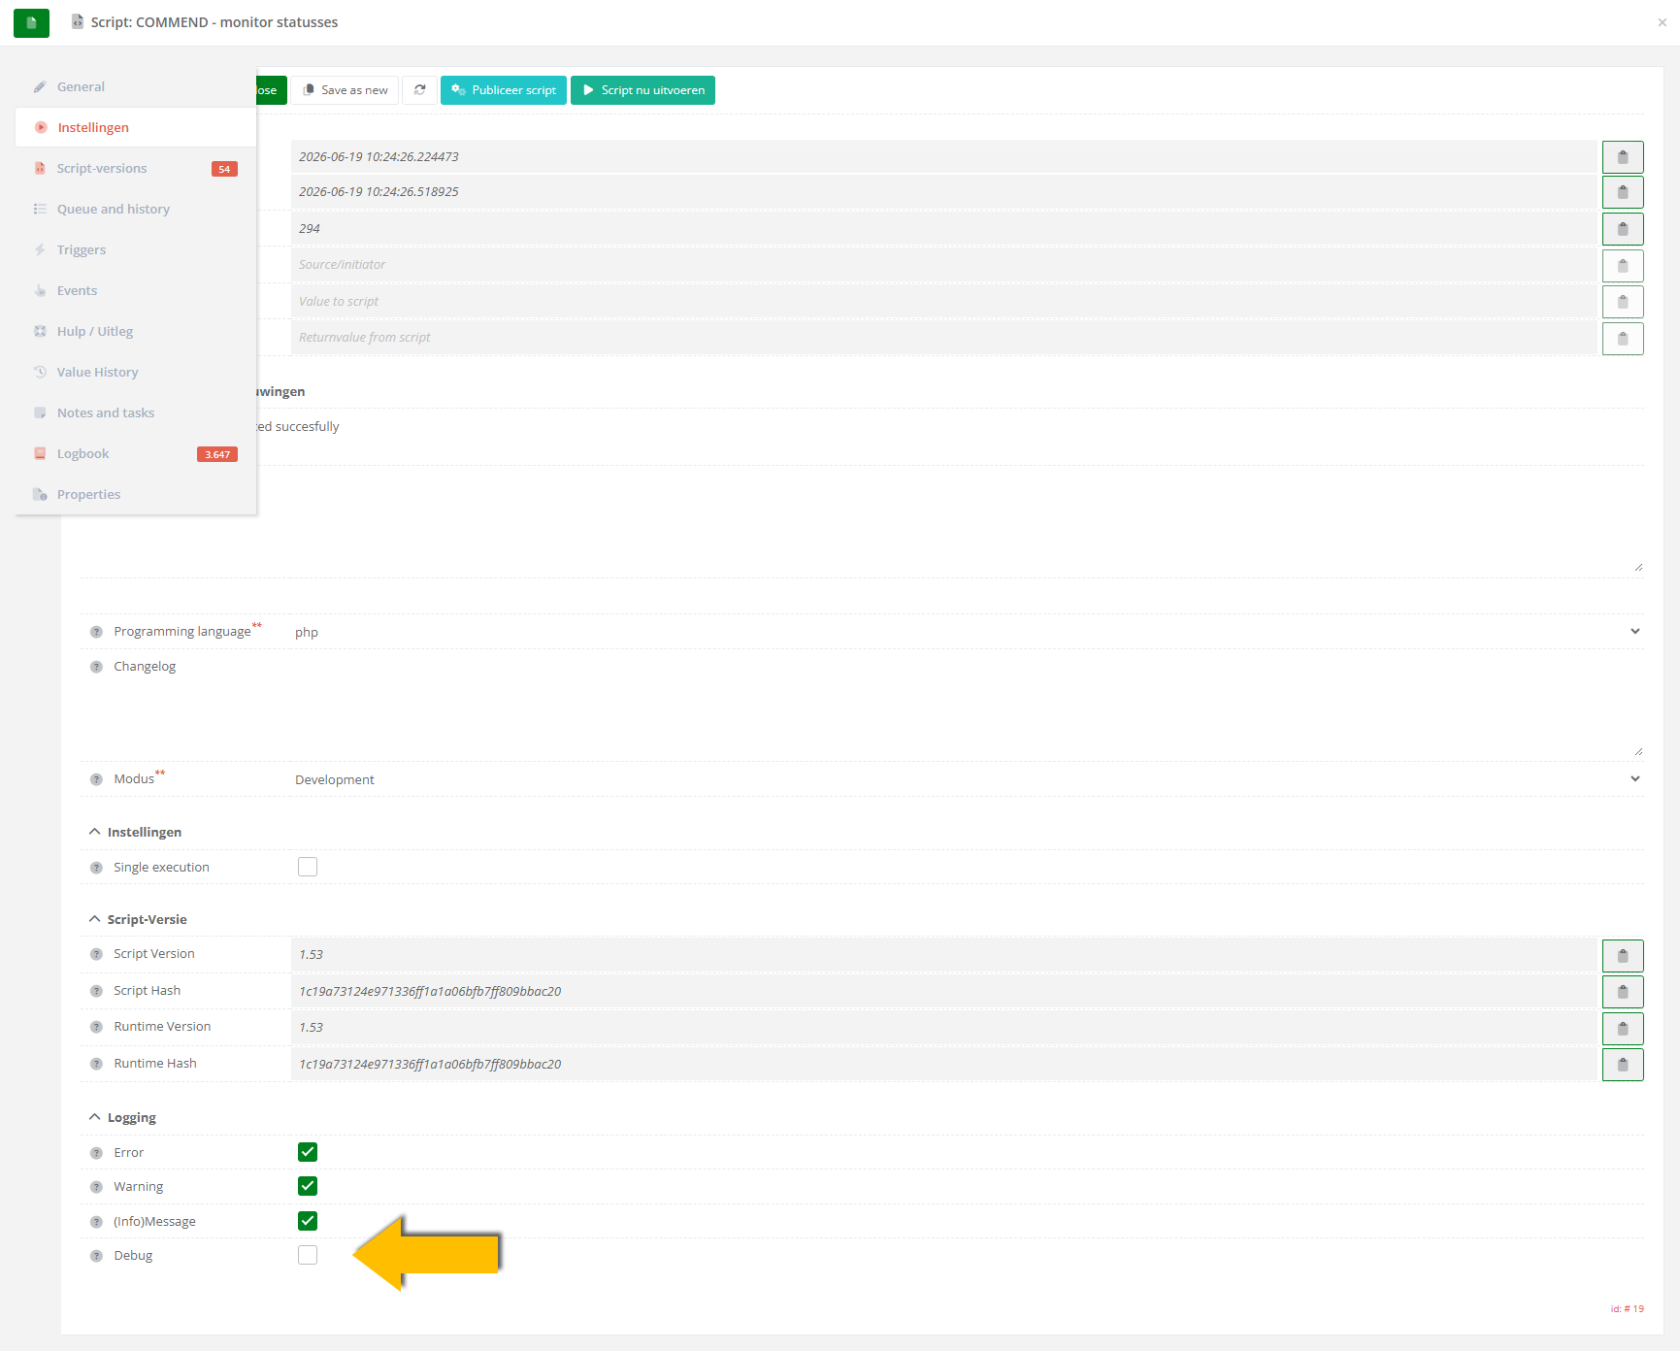Click the 3.647 badge on Logbook

217,454
